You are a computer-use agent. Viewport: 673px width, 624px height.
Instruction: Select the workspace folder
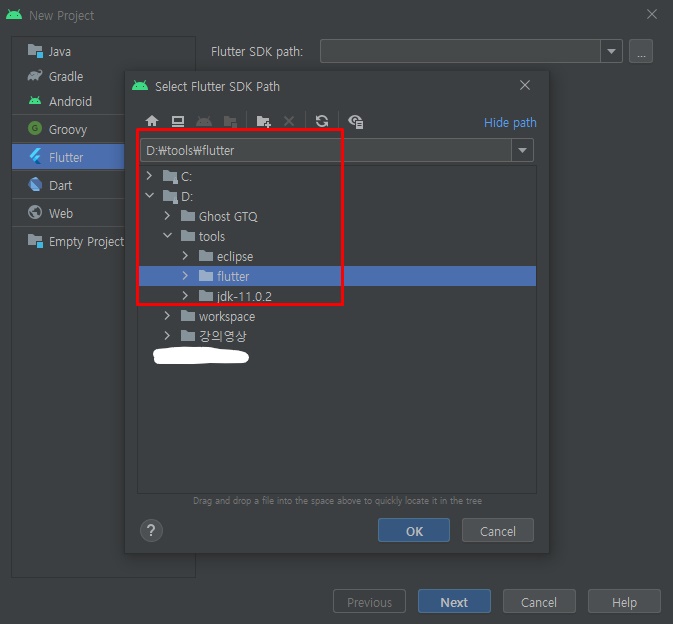[x=337, y=316]
